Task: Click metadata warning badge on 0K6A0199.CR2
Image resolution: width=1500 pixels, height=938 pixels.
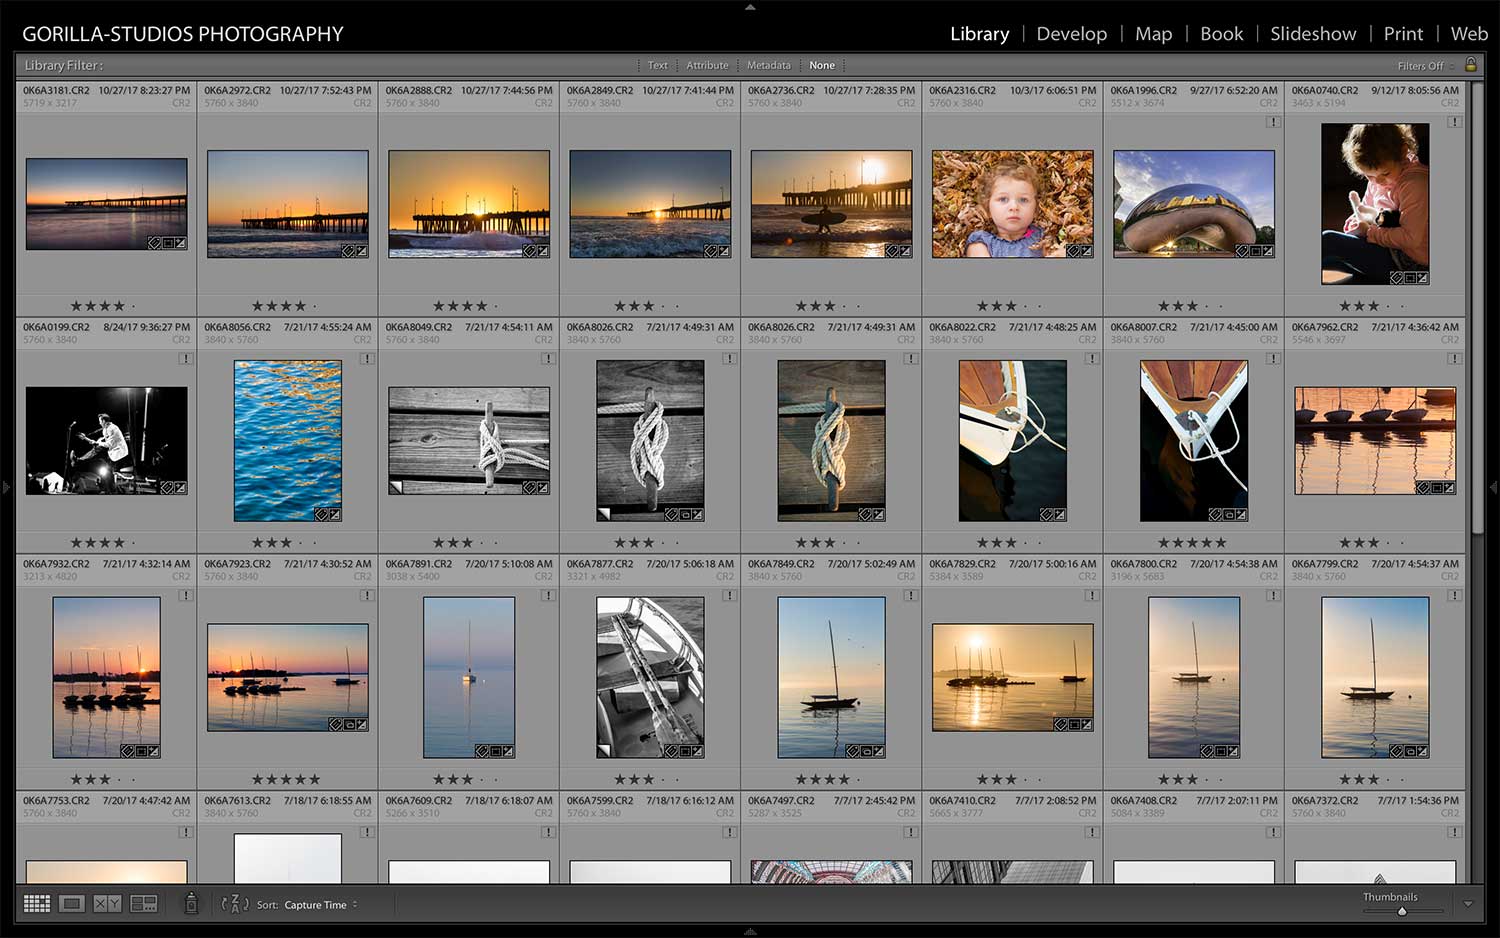Action: tap(186, 359)
